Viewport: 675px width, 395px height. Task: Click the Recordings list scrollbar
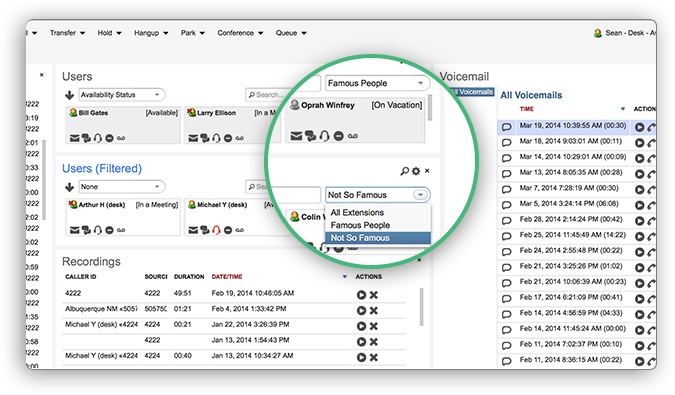coord(421,307)
